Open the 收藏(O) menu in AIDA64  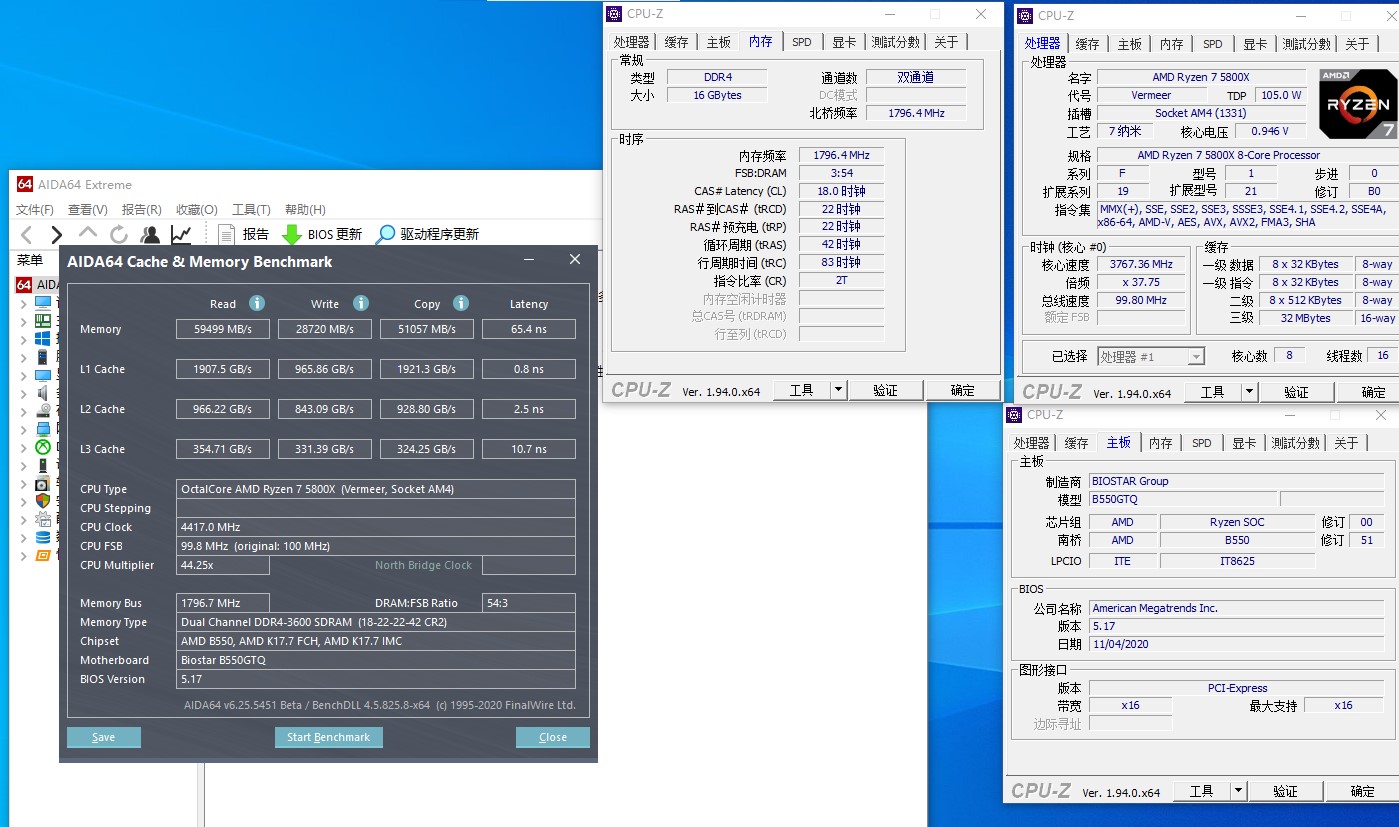pos(196,209)
